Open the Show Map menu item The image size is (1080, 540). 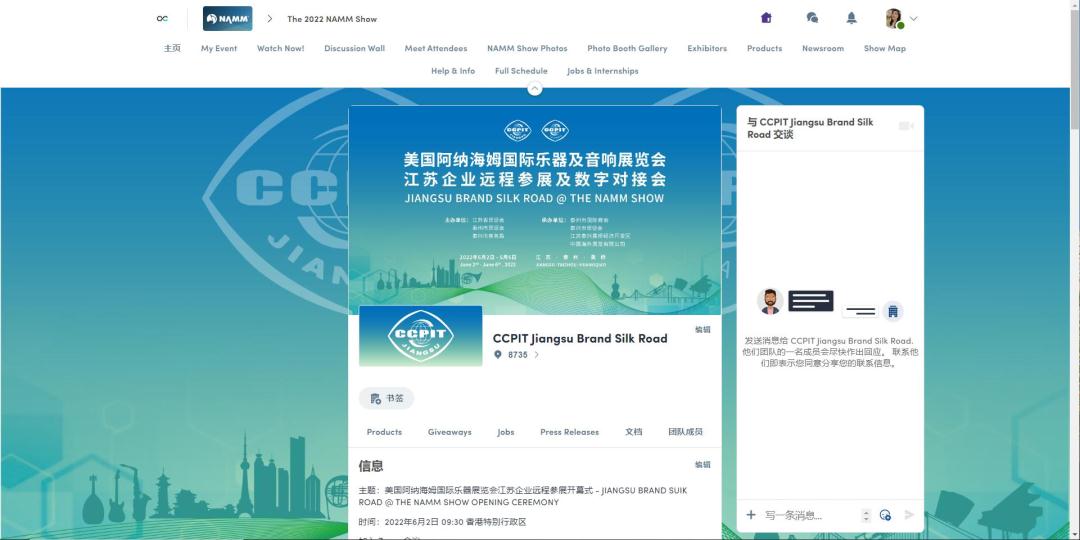coord(885,48)
